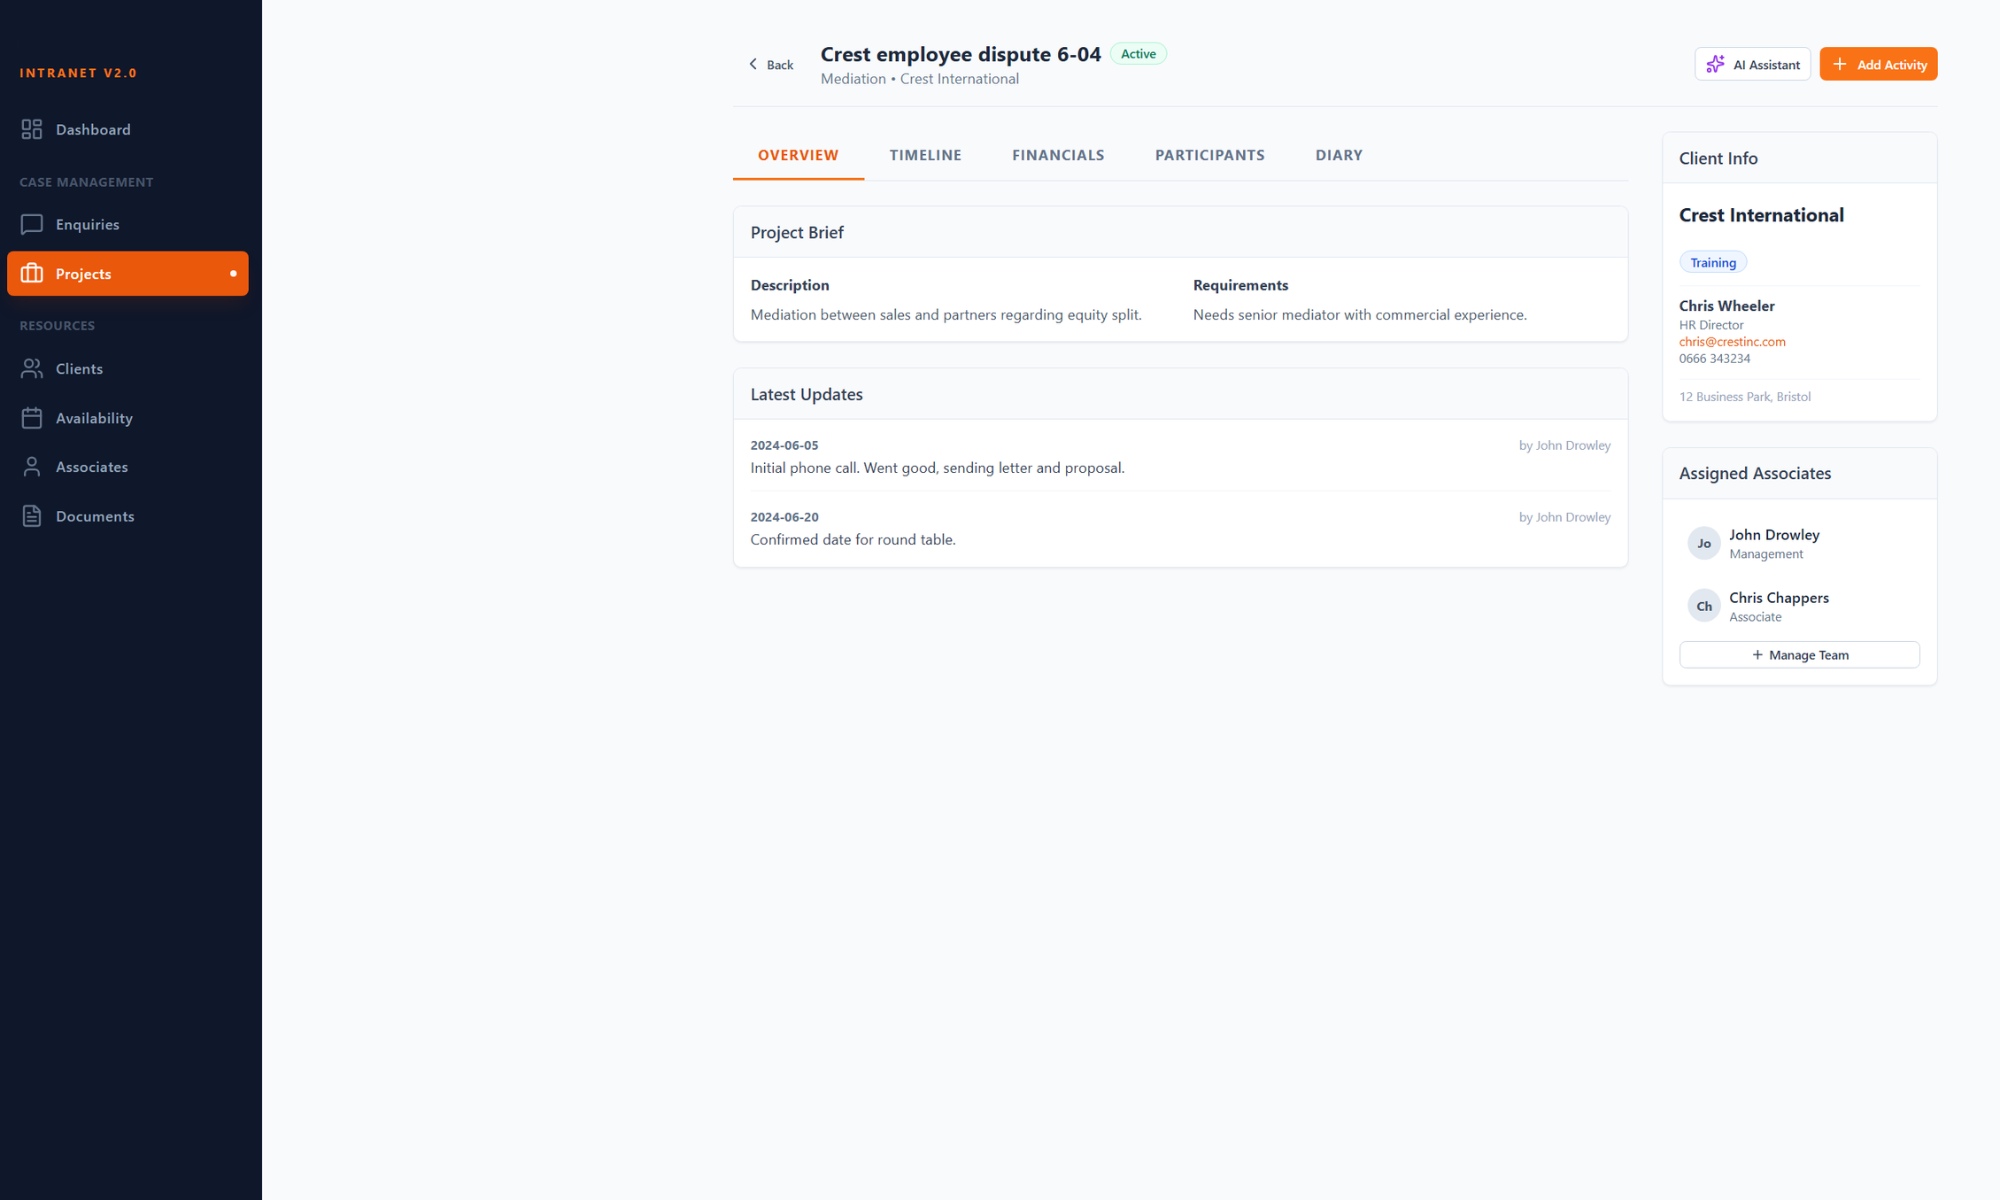
Task: Click the Training tag badge
Action: pyautogui.click(x=1713, y=263)
